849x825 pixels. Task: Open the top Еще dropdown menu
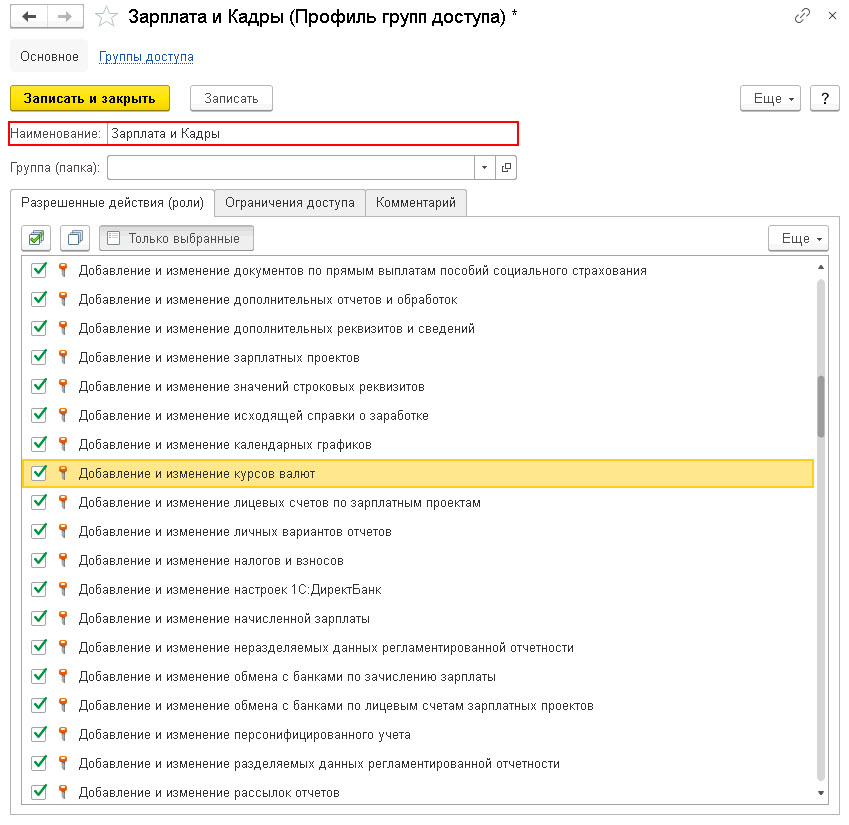770,99
